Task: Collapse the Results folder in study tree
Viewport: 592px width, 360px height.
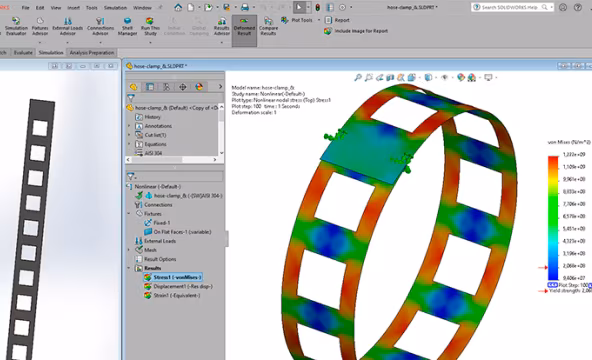Action: click(x=129, y=268)
